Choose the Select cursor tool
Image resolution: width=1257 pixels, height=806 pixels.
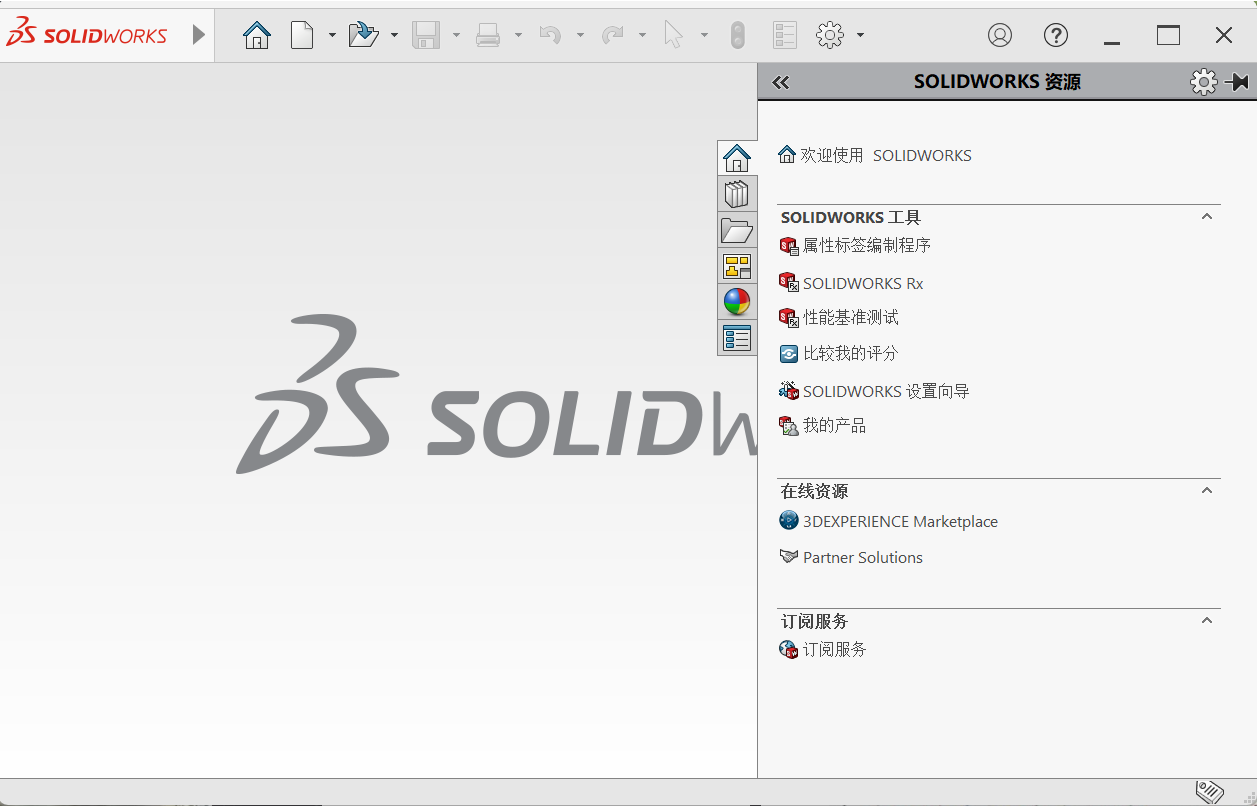674,36
